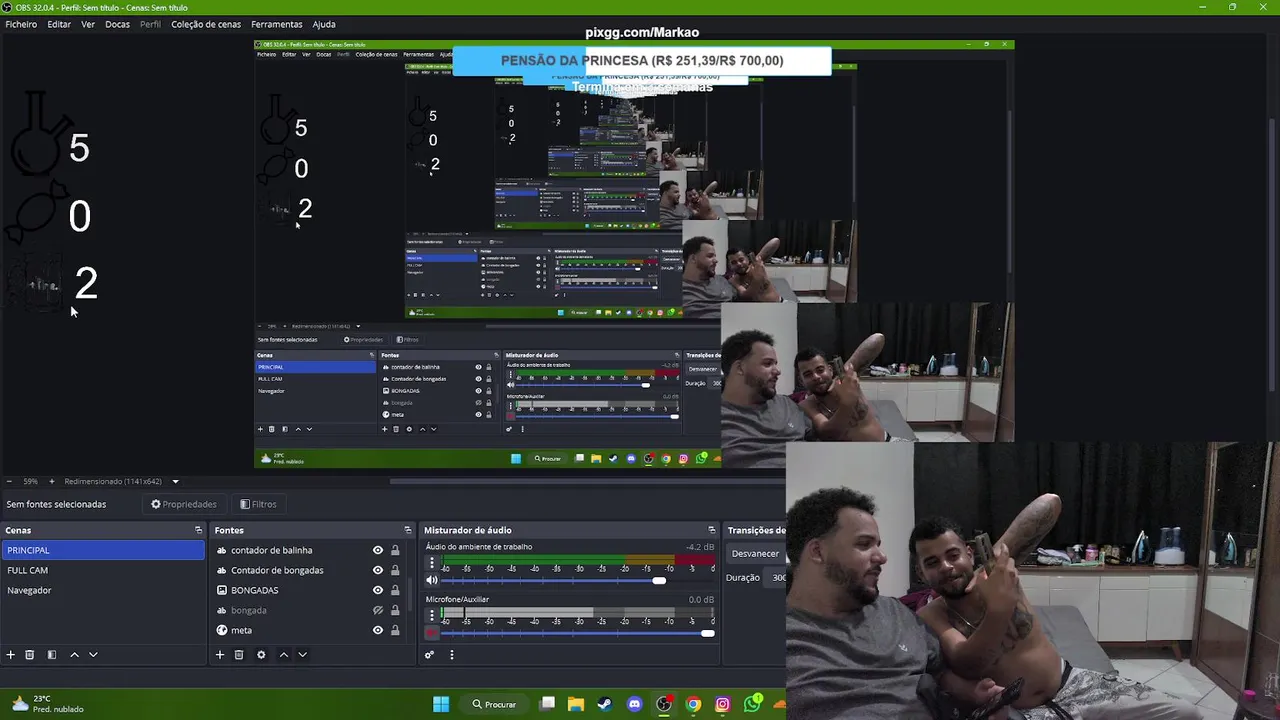The image size is (1280, 720).
Task: Open the Coleção de cenas menu
Action: (206, 24)
